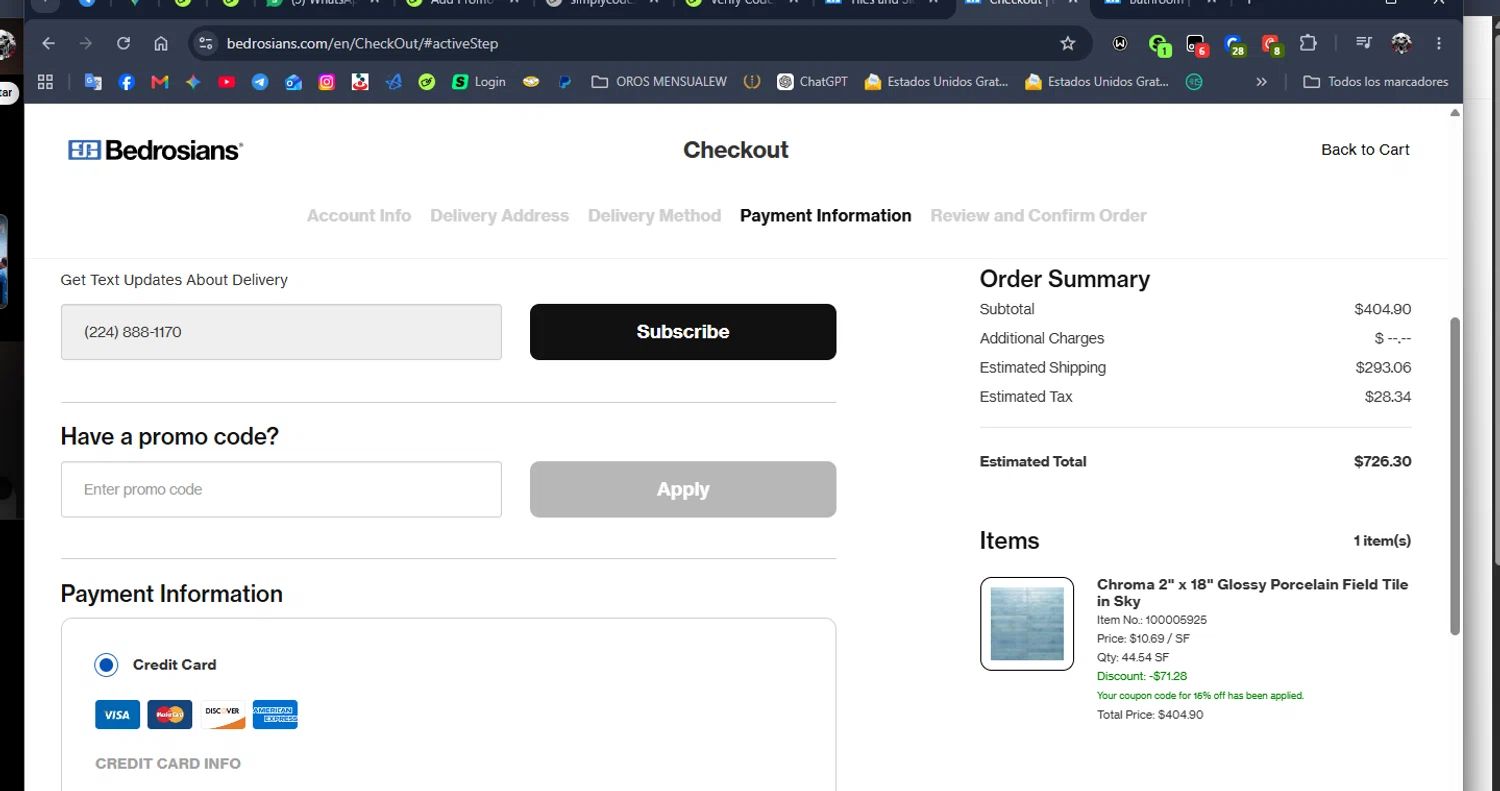The width and height of the screenshot is (1500, 791).
Task: Click the phone number text updates field
Action: click(x=281, y=332)
